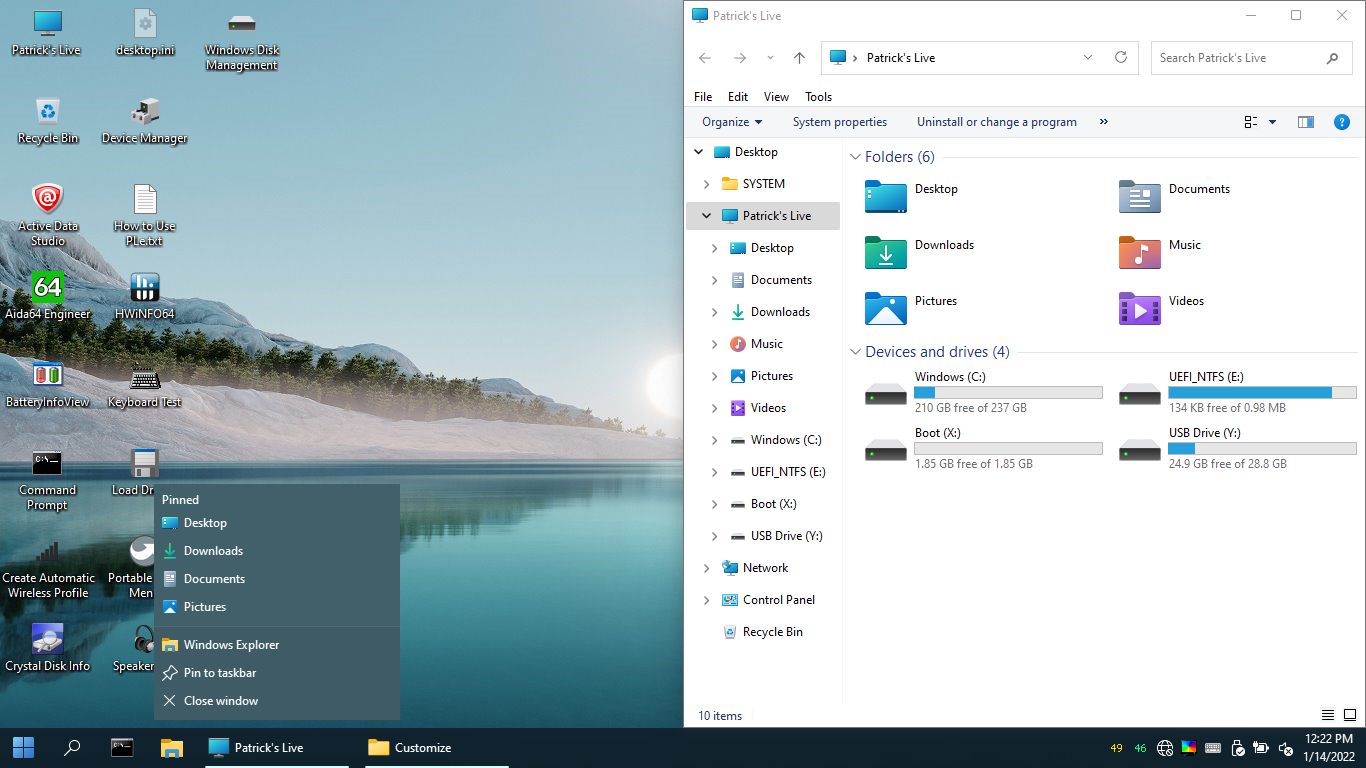Viewport: 1366px width, 768px height.
Task: Open the Edit menu
Action: click(738, 97)
